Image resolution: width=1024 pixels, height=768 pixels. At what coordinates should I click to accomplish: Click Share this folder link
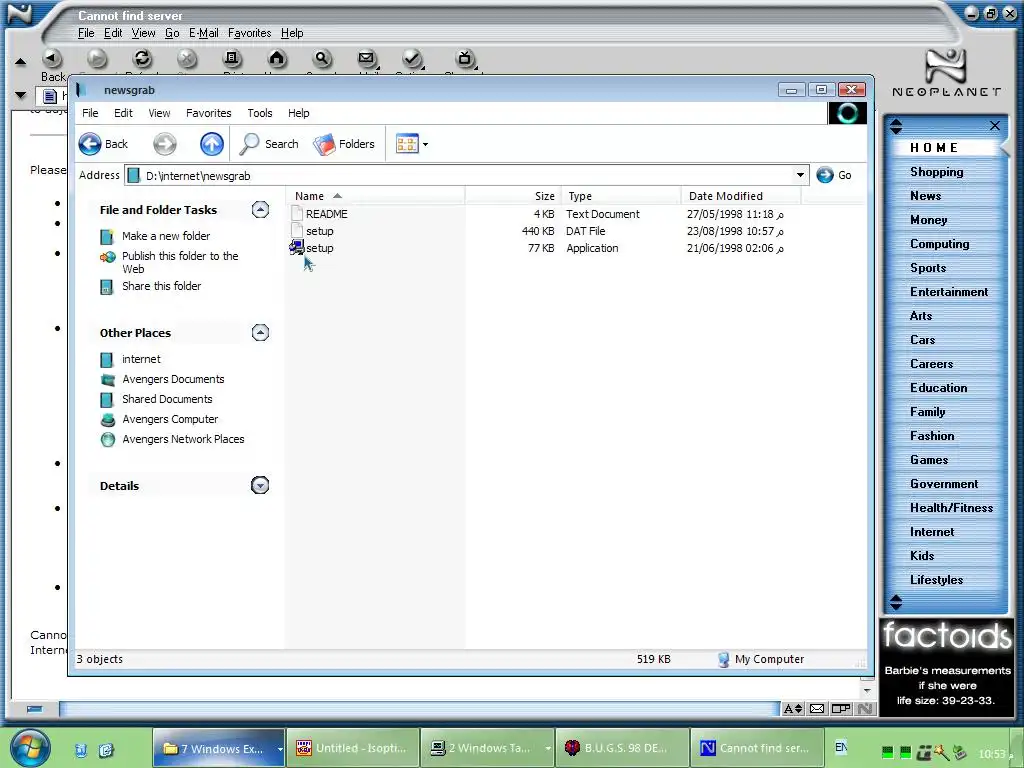pos(161,286)
